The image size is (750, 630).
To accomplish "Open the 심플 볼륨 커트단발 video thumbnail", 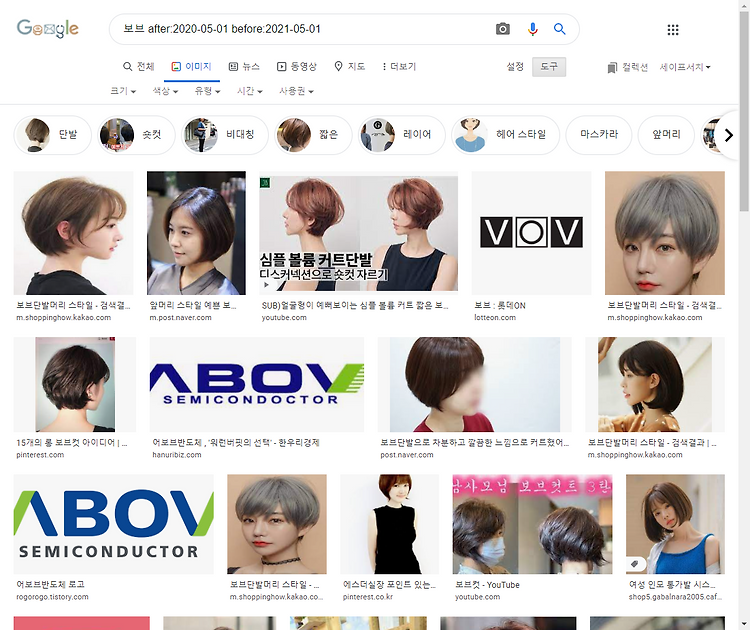I will click(x=358, y=232).
